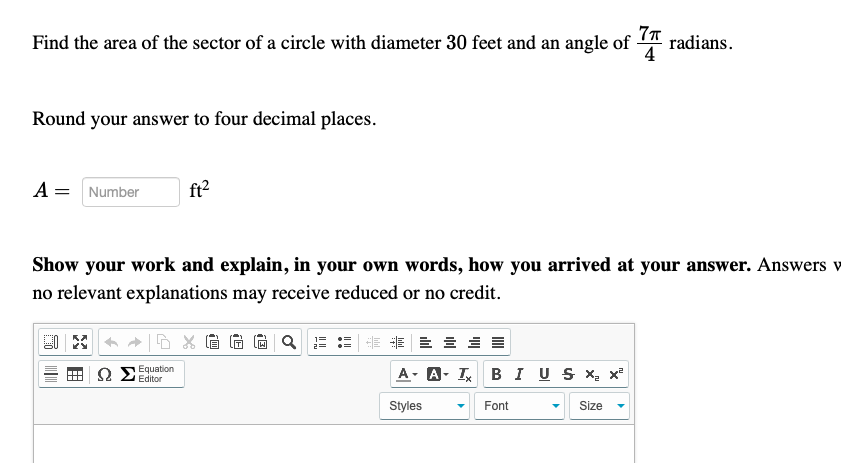Toggle strikethrough formatting

(x=568, y=374)
